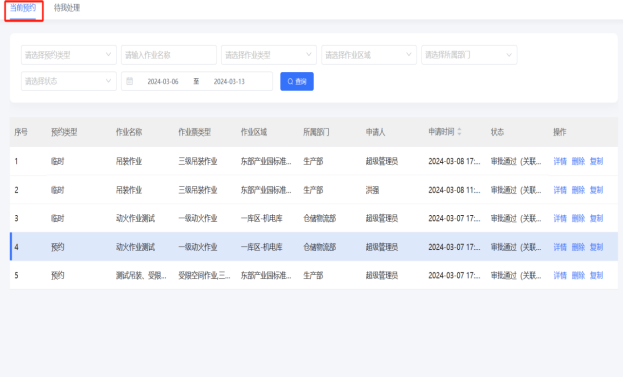The image size is (623, 377).
Task: Open the 请选择预约类型 dropdown
Action: [x=69, y=55]
